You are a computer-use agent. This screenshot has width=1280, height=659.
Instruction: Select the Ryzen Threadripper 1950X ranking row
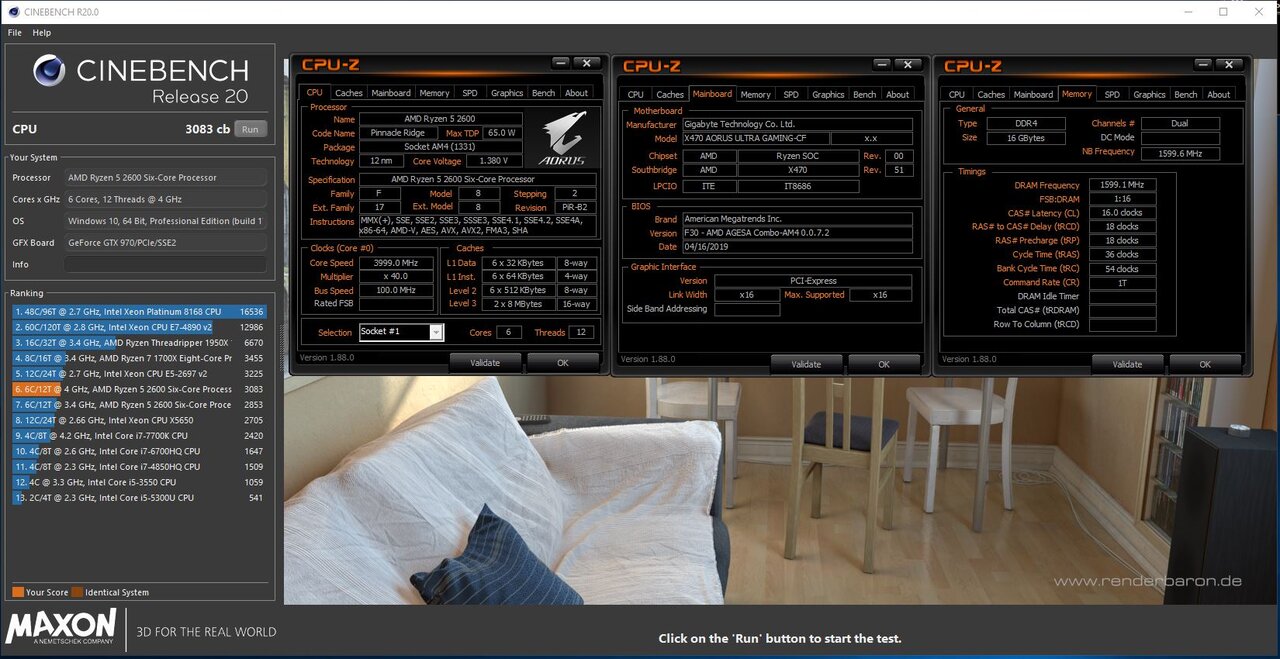[x=139, y=343]
